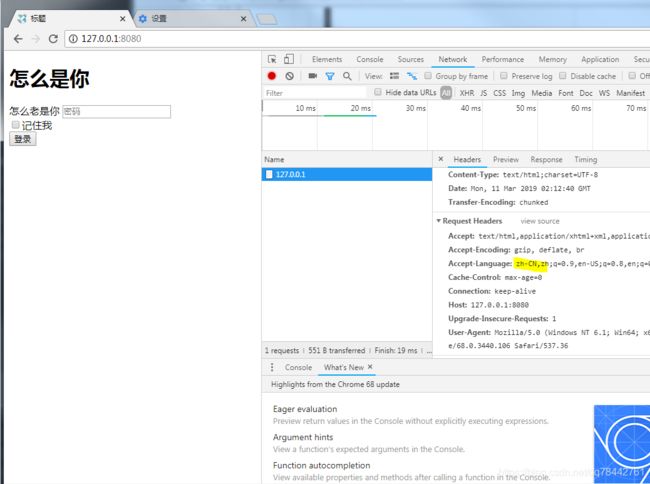Screen dimensions: 650x484
Task: Check the 记住我 checkbox
Action: [x=15, y=125]
